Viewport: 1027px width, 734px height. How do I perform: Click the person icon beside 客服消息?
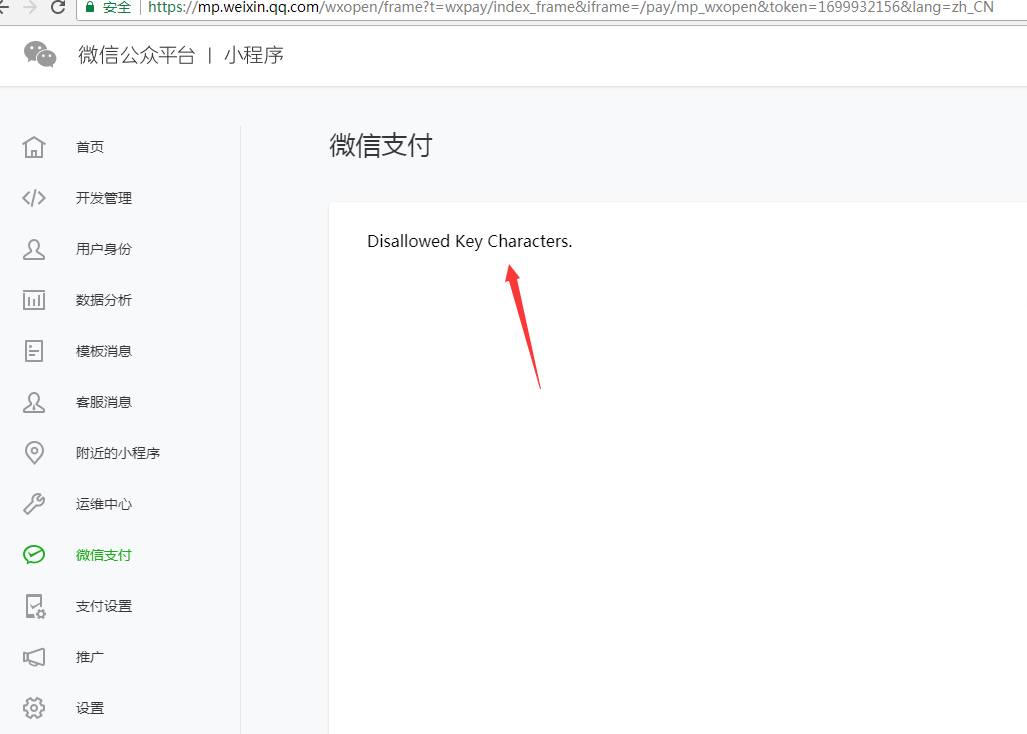[x=34, y=402]
